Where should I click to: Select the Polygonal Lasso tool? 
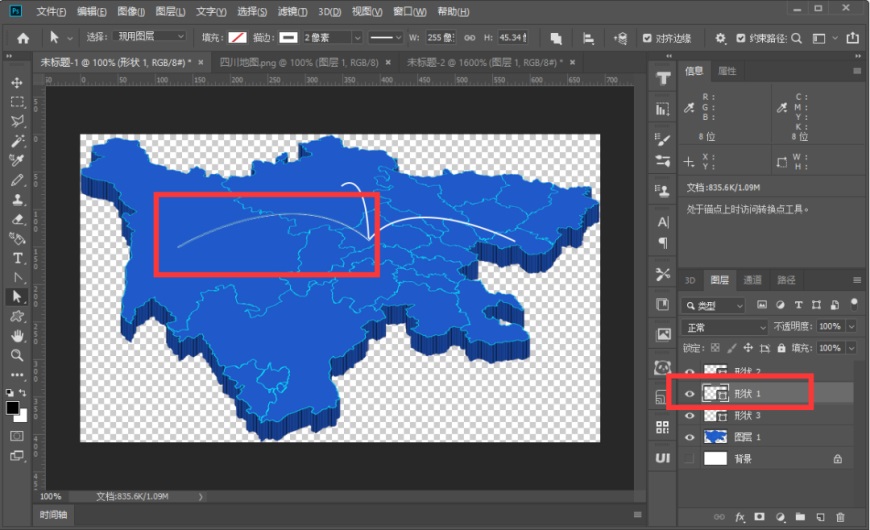[x=17, y=121]
